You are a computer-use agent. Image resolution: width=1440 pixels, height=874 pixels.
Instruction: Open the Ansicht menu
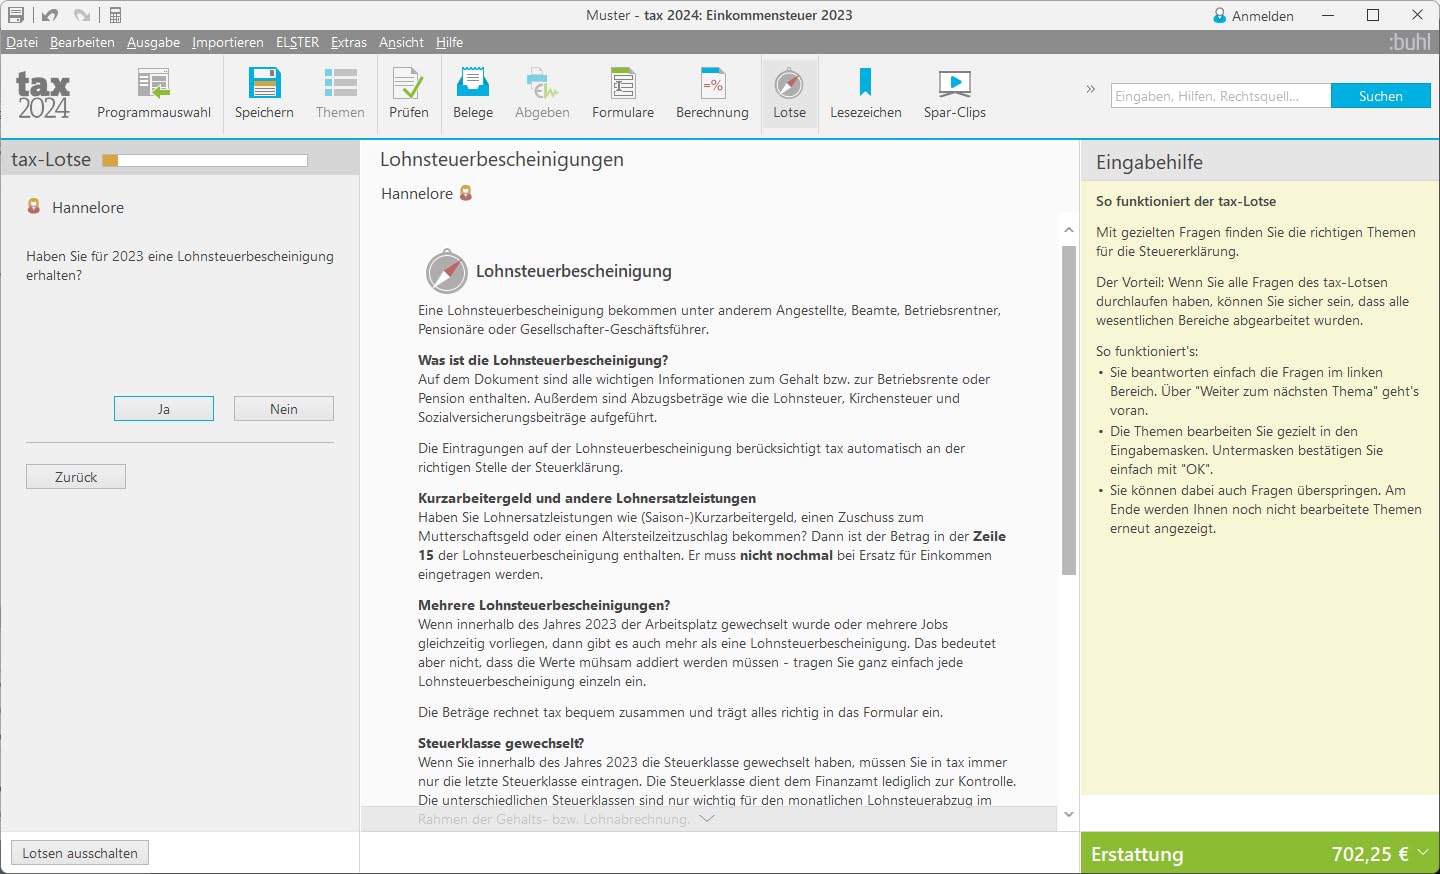401,42
